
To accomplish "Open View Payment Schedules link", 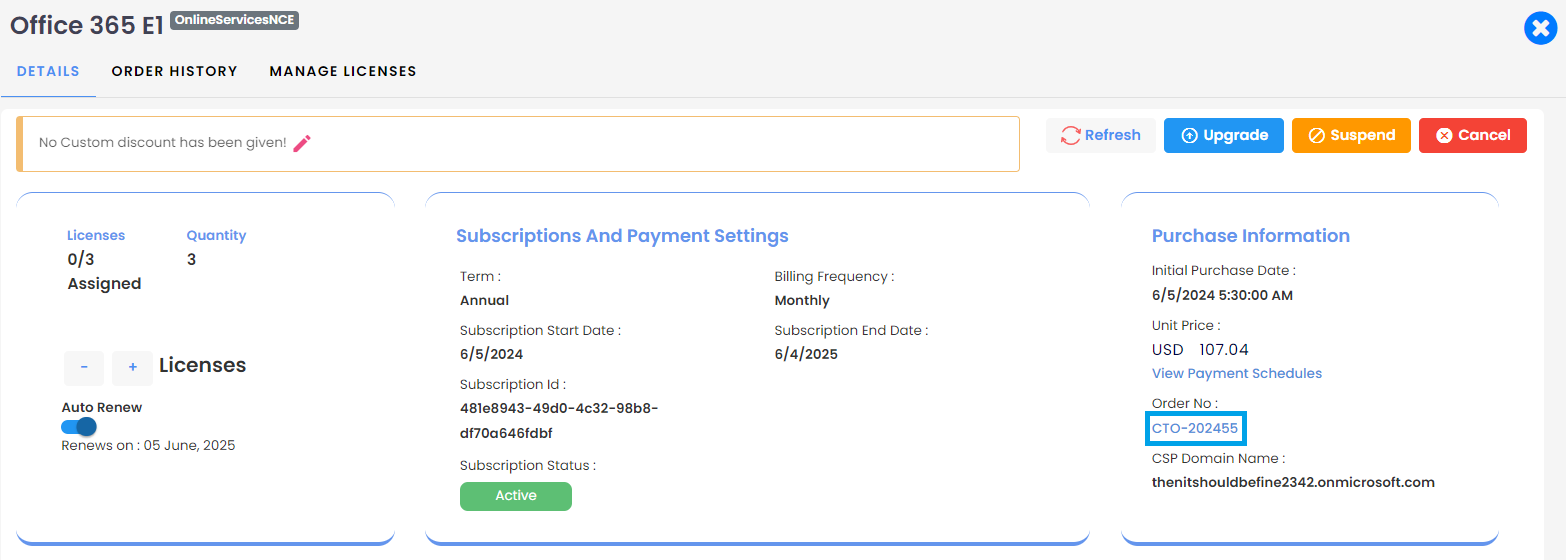I will pyautogui.click(x=1237, y=373).
